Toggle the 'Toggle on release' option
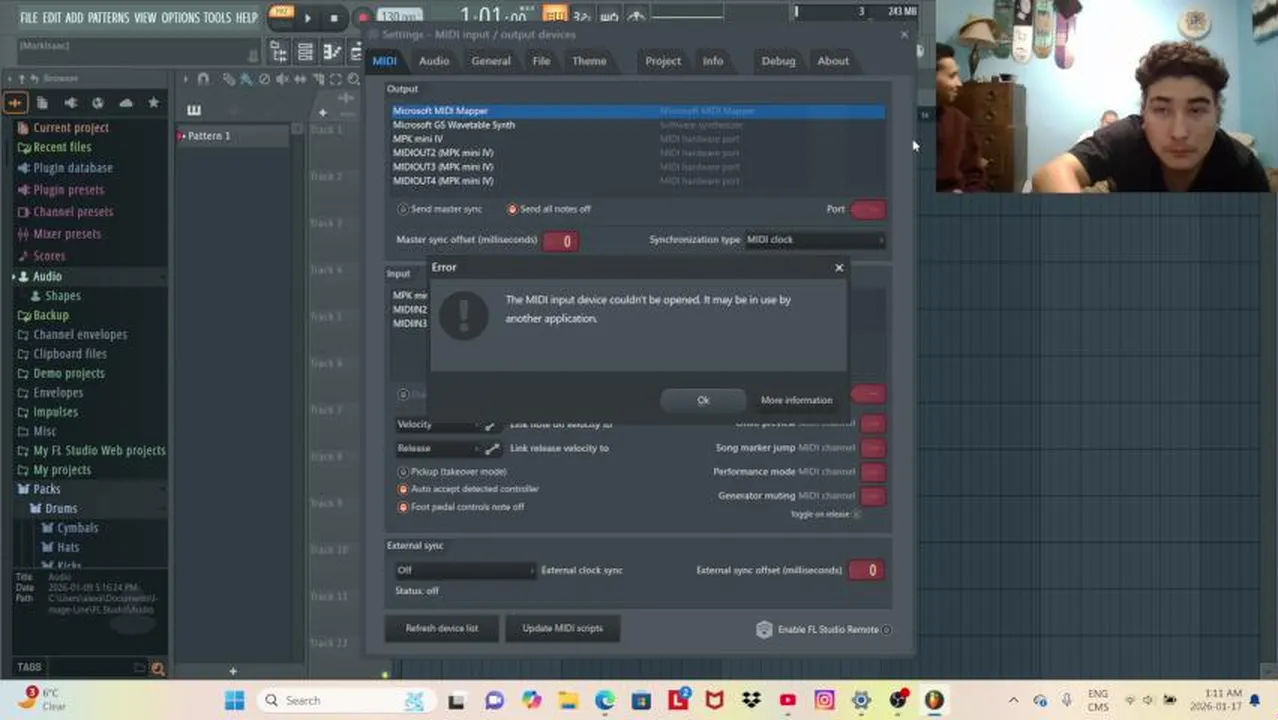The width and height of the screenshot is (1278, 720). (857, 514)
